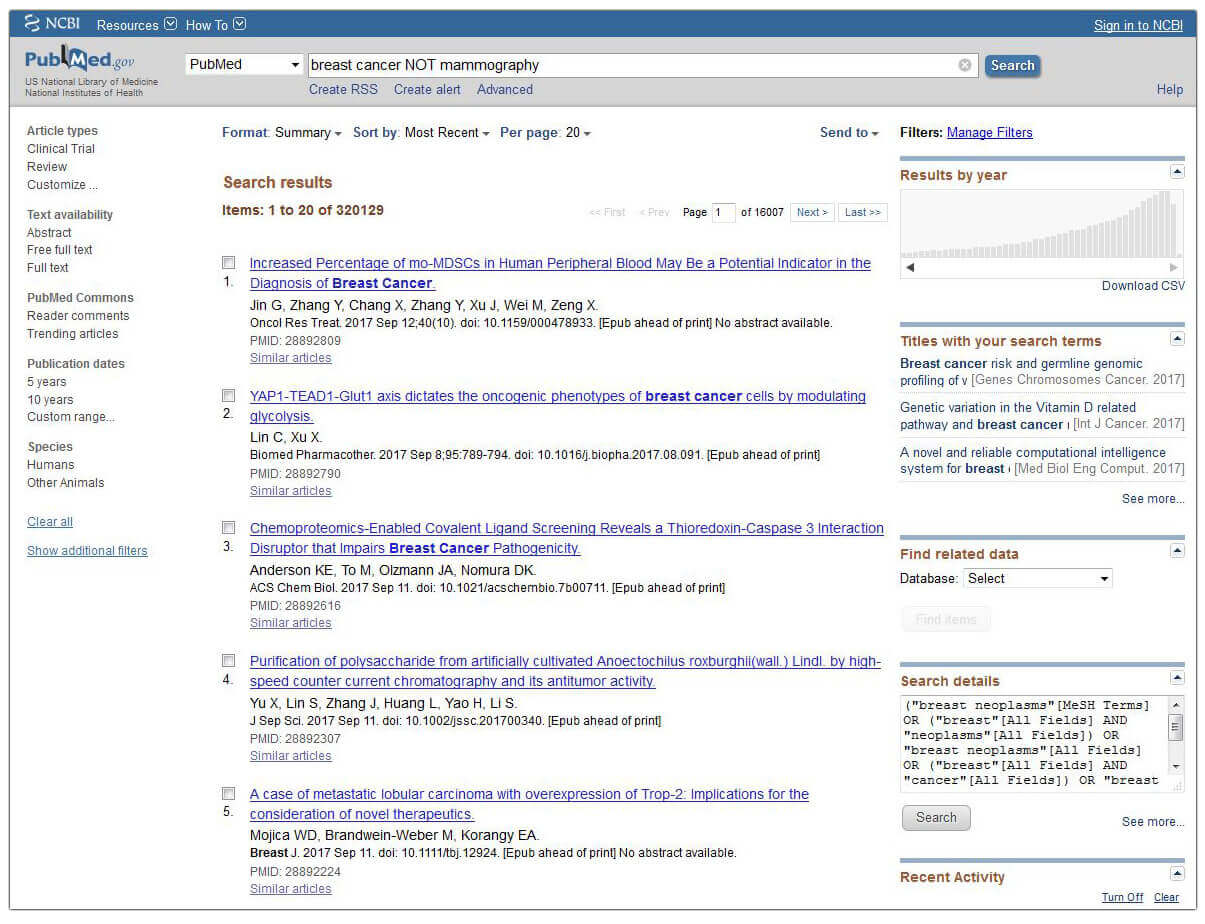Viewport: 1205px width, 924px height.
Task: Open Advanced search link
Action: (505, 90)
